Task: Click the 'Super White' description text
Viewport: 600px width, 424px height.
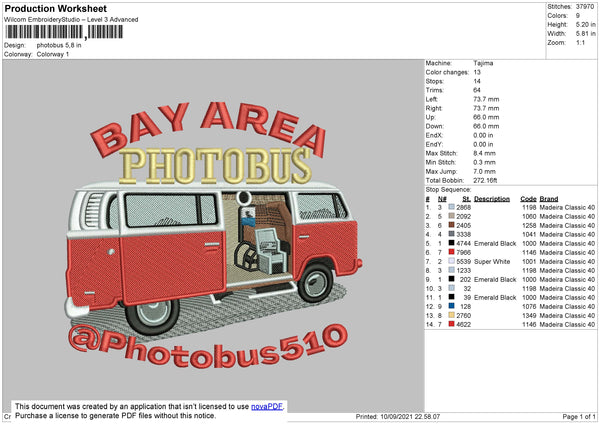Action: click(492, 261)
